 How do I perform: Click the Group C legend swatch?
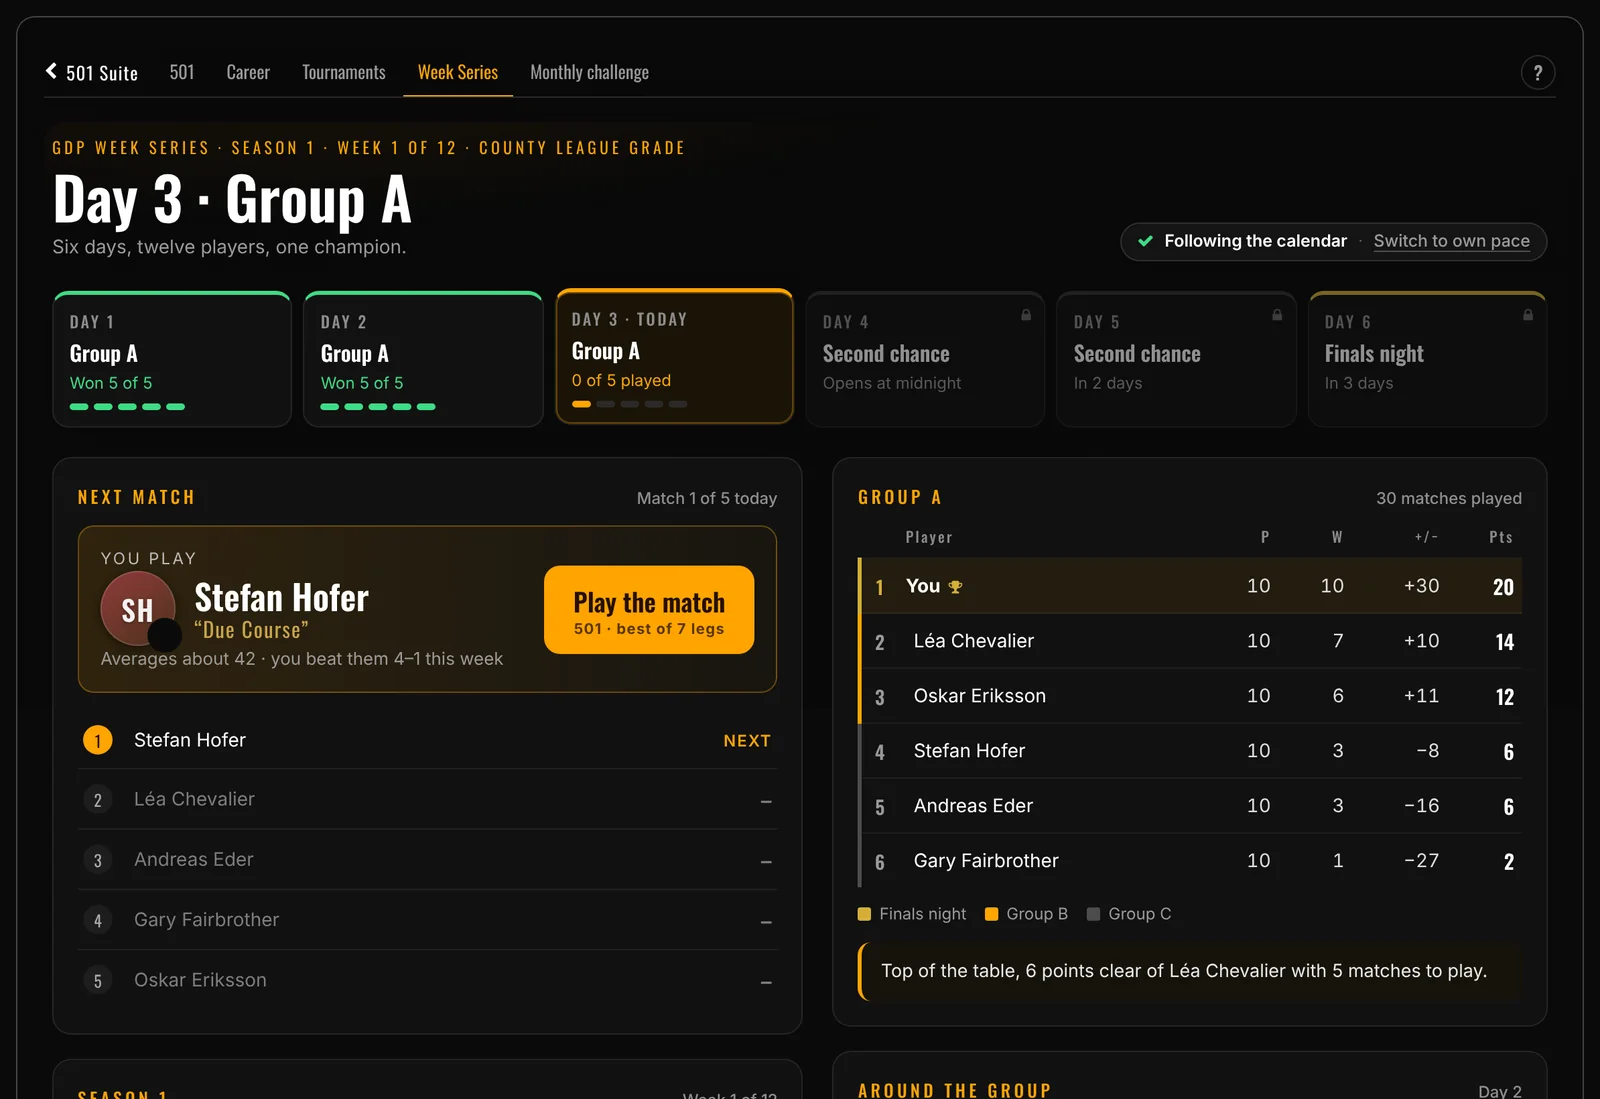pyautogui.click(x=1093, y=914)
